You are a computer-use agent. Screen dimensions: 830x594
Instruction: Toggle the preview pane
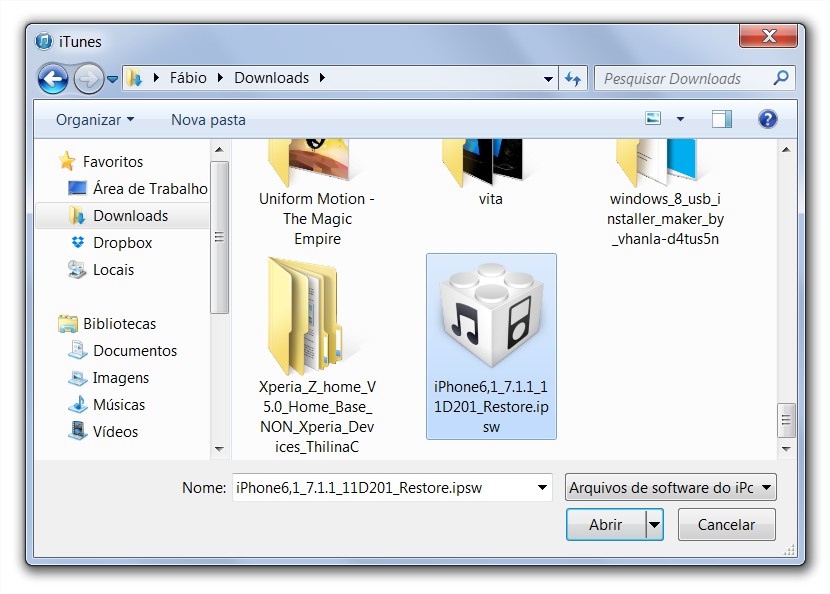coord(721,119)
